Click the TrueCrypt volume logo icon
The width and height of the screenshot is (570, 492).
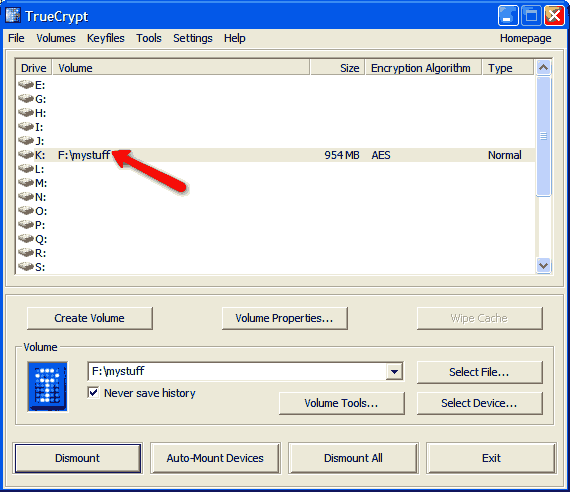(x=48, y=387)
